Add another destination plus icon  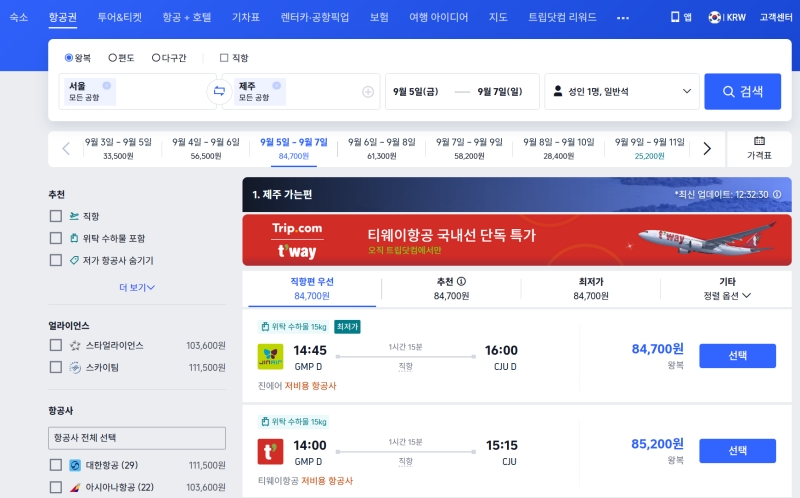(x=368, y=92)
